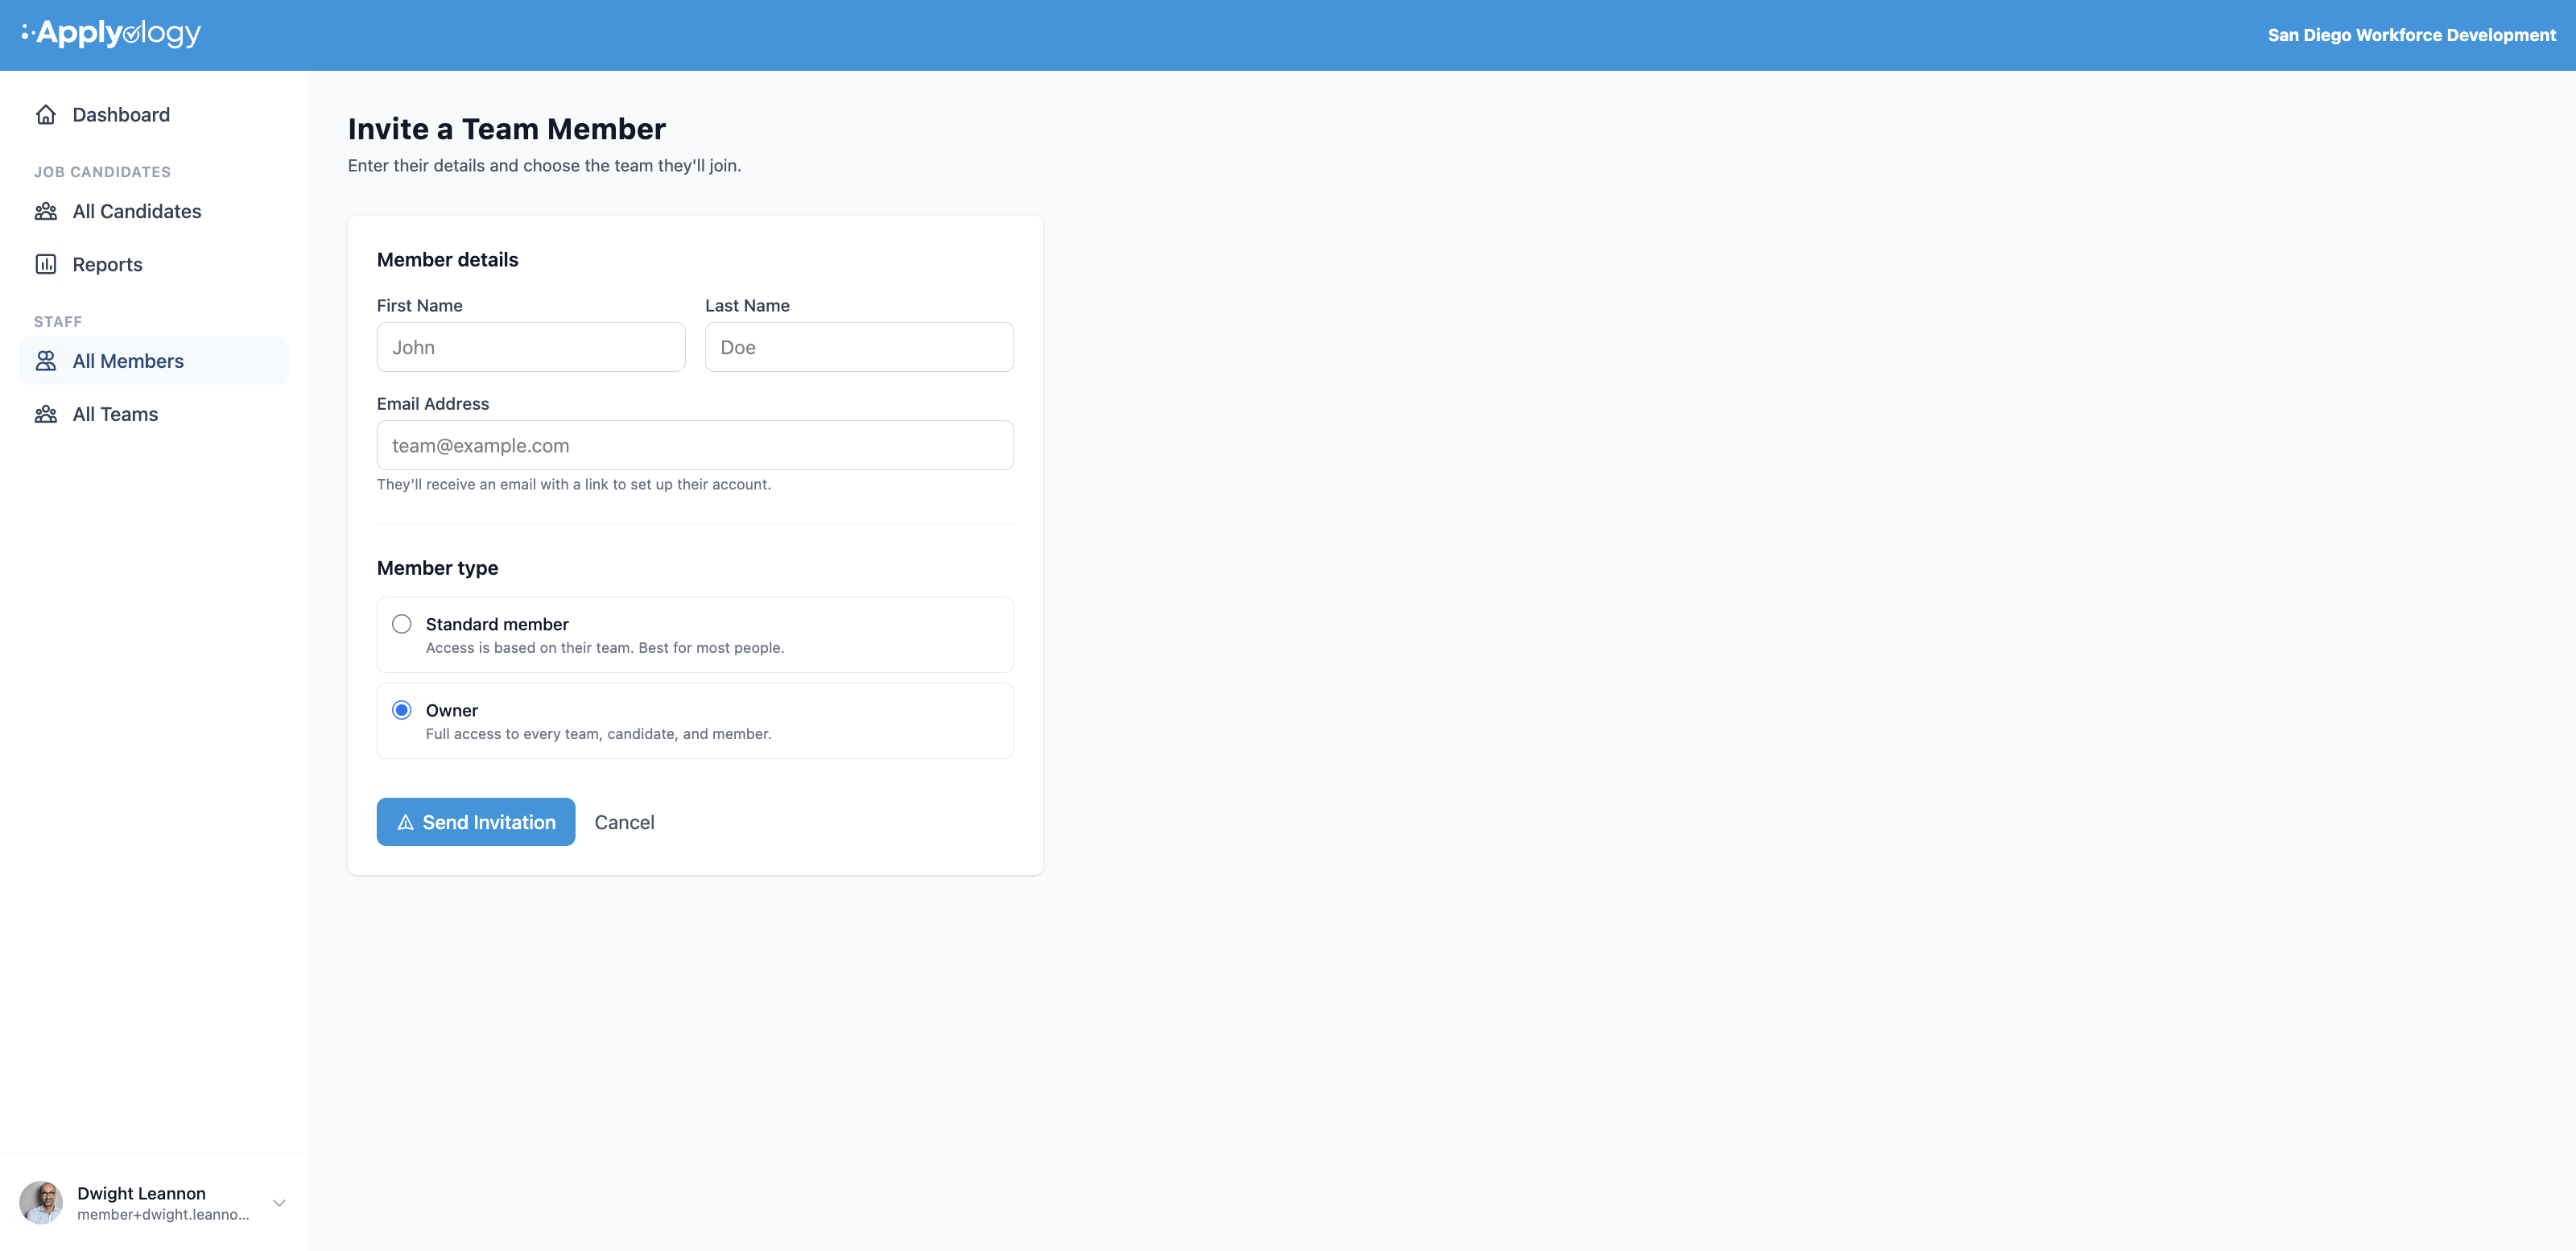Click the member+dwight.leanno email text

click(x=163, y=1215)
